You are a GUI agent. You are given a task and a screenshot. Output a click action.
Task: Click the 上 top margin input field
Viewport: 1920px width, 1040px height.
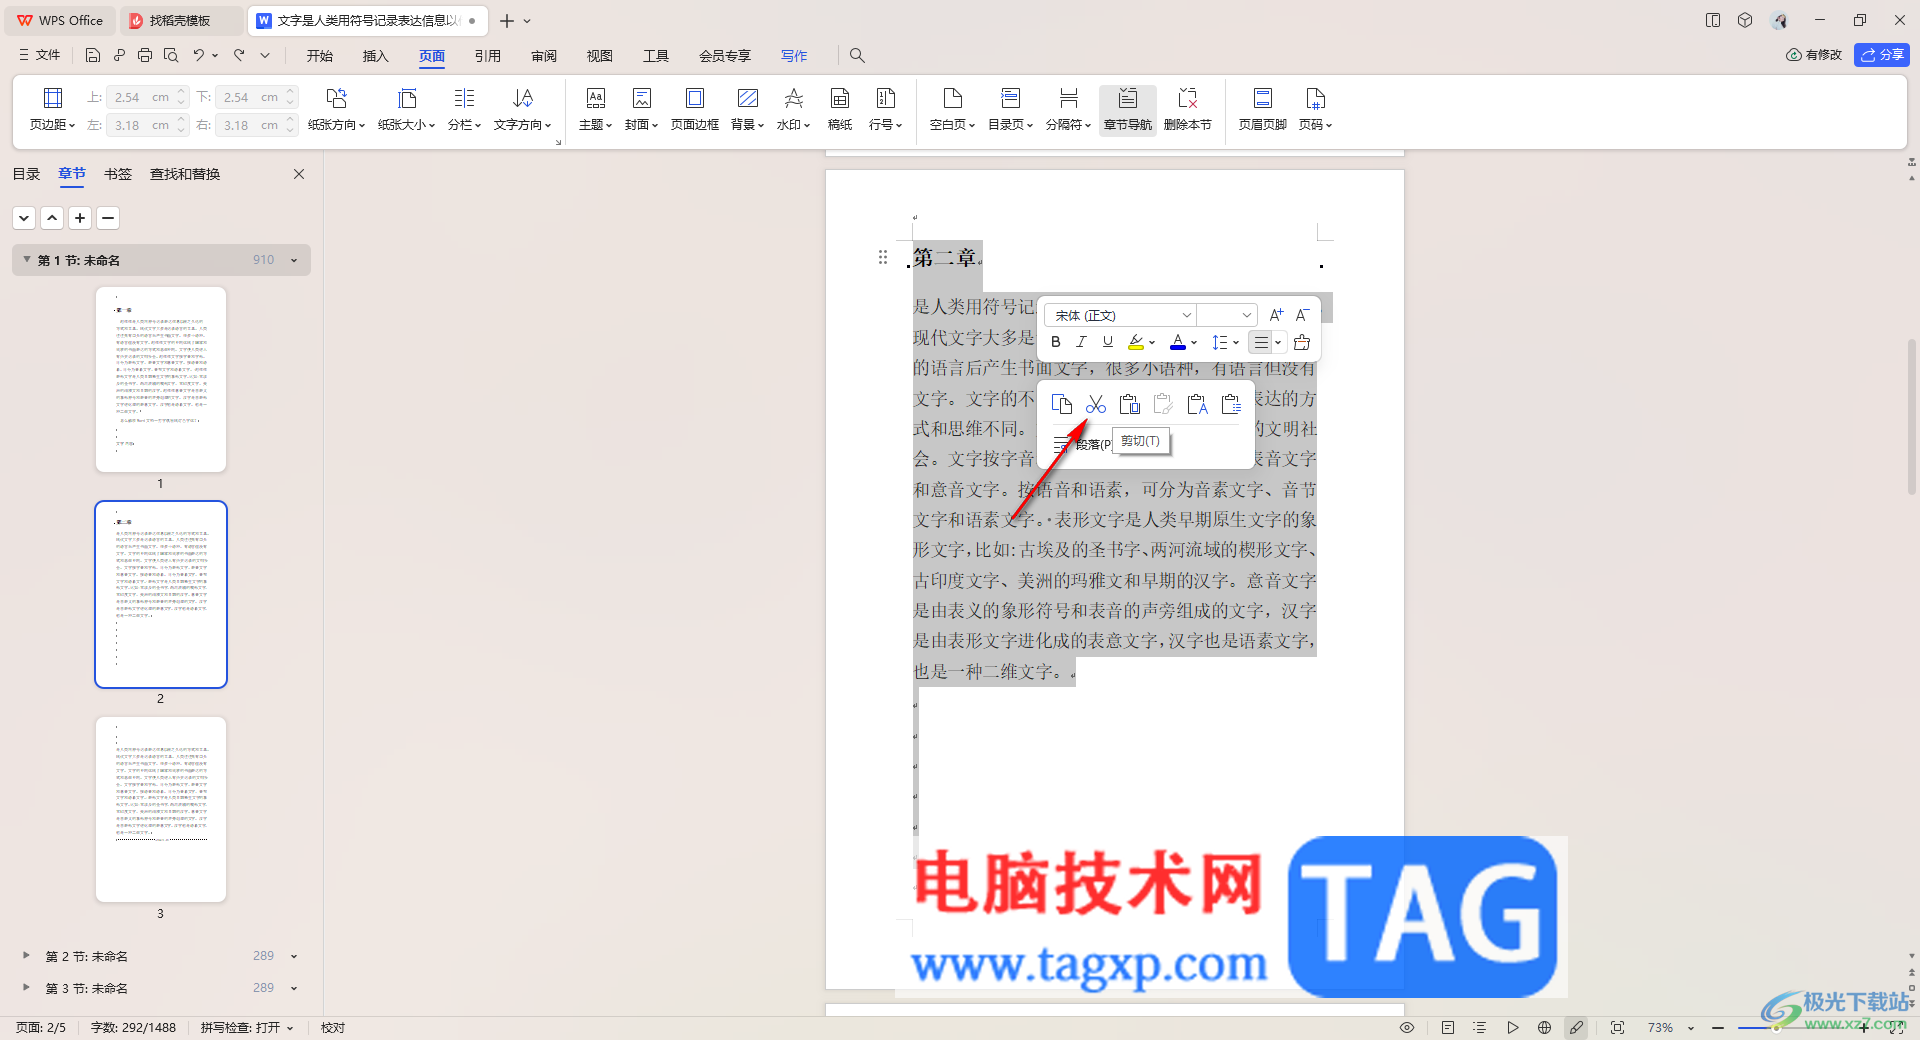(146, 97)
